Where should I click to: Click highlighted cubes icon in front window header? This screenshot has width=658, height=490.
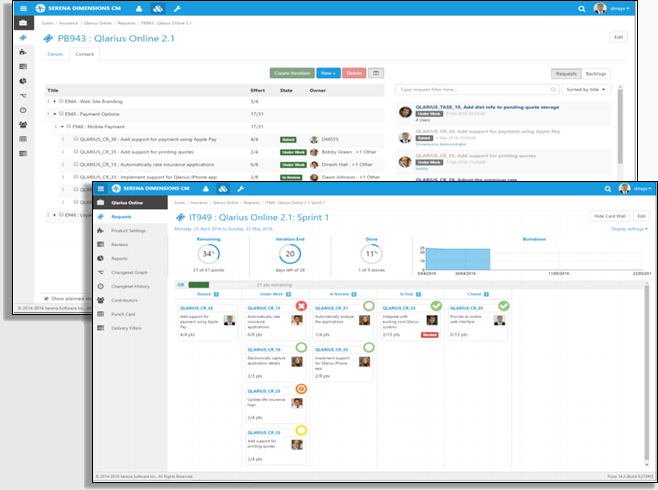[223, 189]
